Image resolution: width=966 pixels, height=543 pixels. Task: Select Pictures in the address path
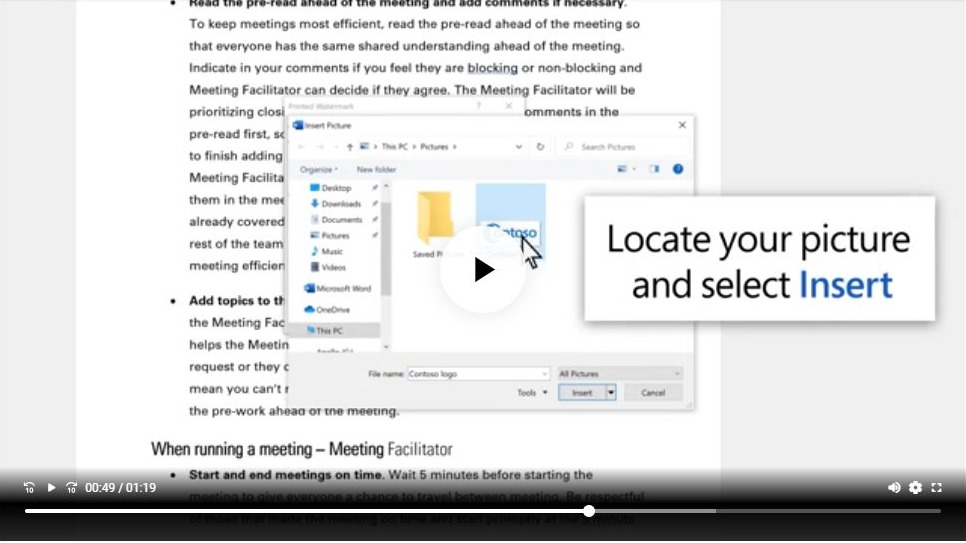pyautogui.click(x=434, y=147)
